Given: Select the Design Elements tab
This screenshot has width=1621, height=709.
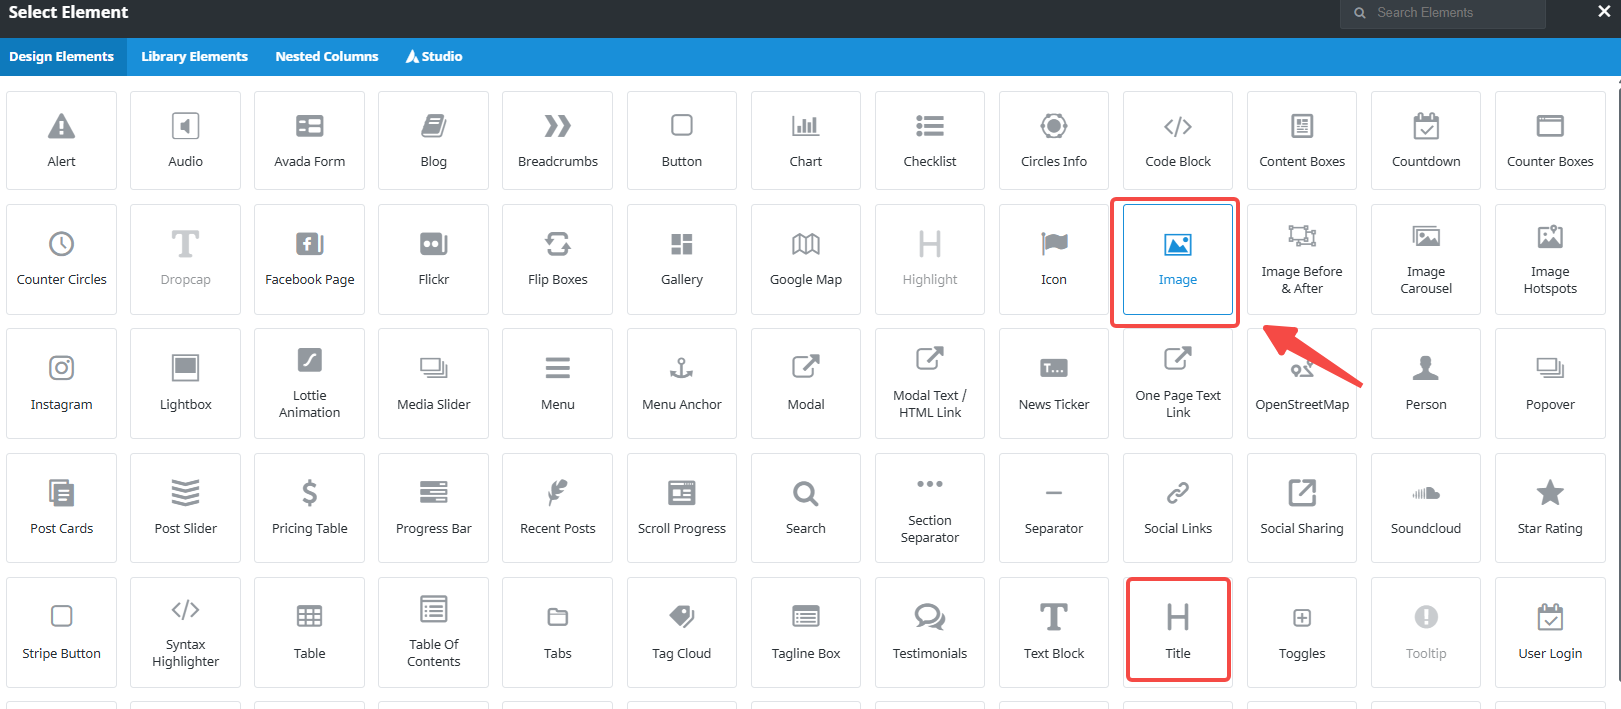Looking at the screenshot, I should click(x=61, y=57).
